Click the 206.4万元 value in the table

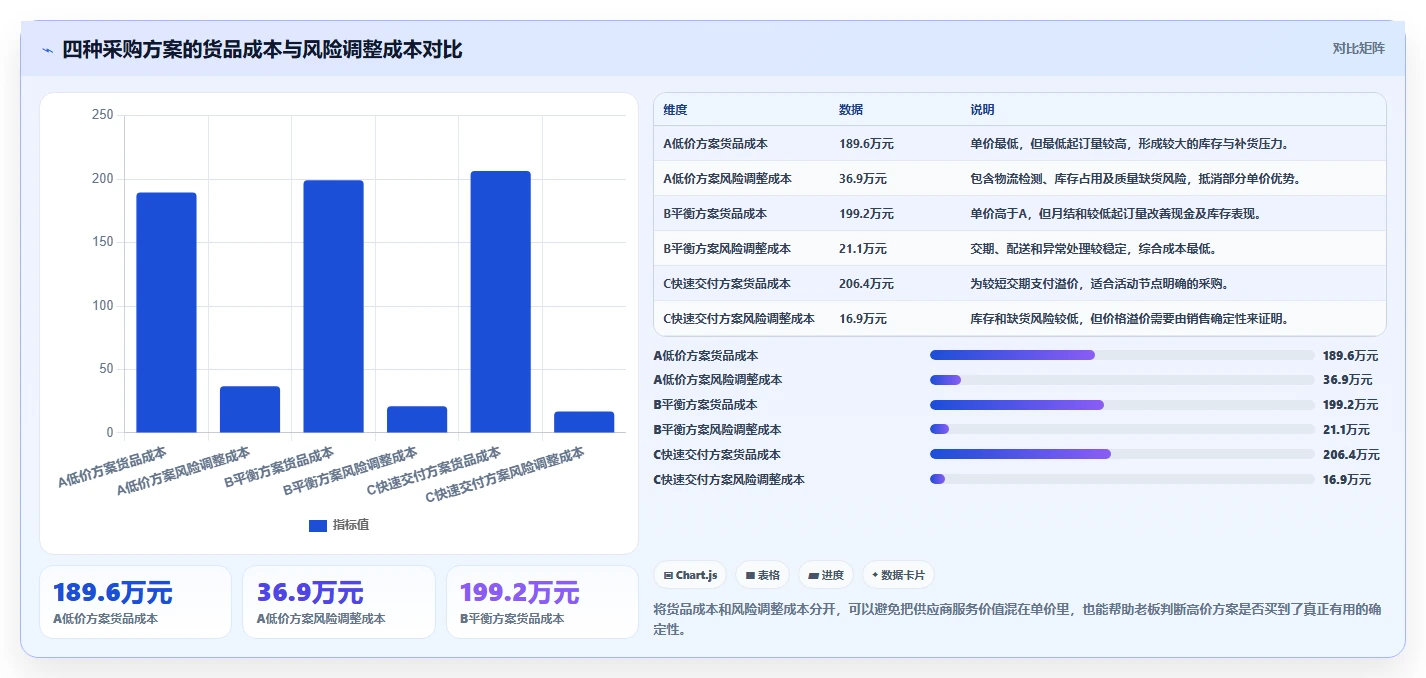click(866, 284)
